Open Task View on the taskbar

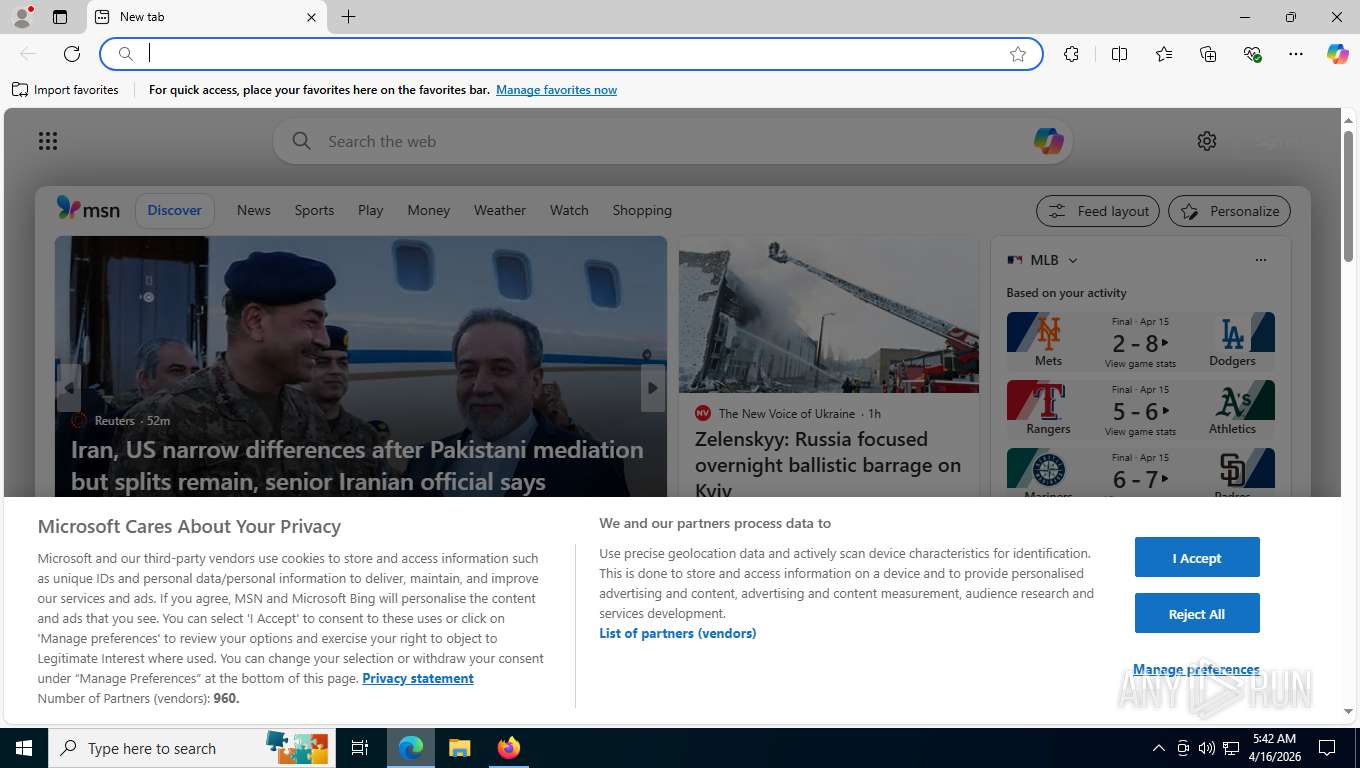click(x=360, y=748)
